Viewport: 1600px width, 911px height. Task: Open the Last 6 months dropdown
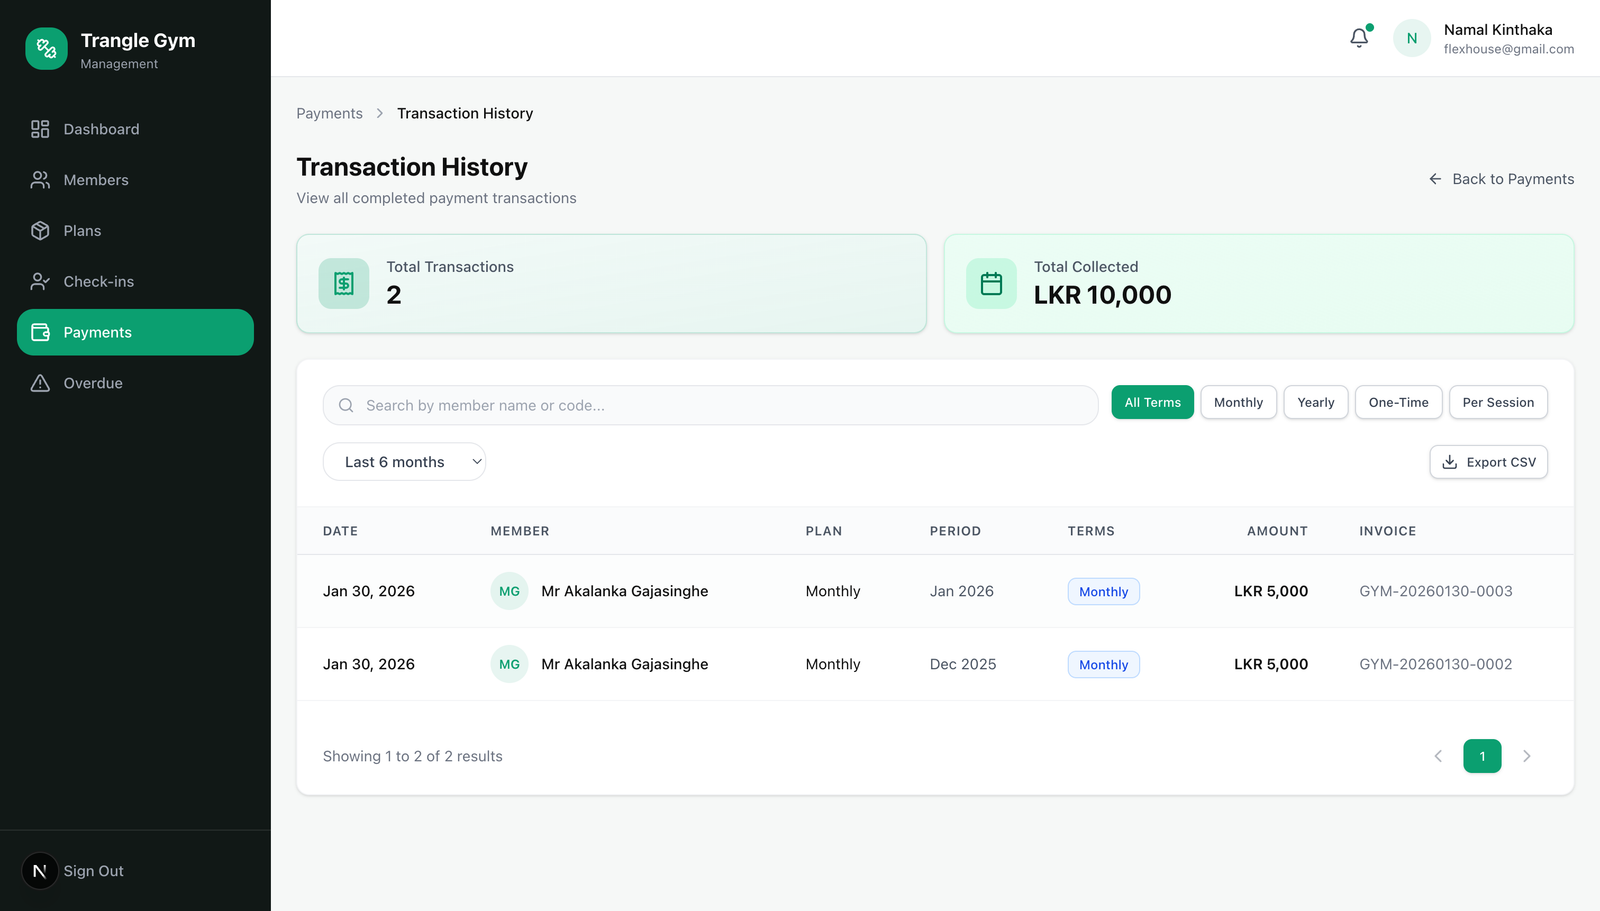[x=404, y=462]
